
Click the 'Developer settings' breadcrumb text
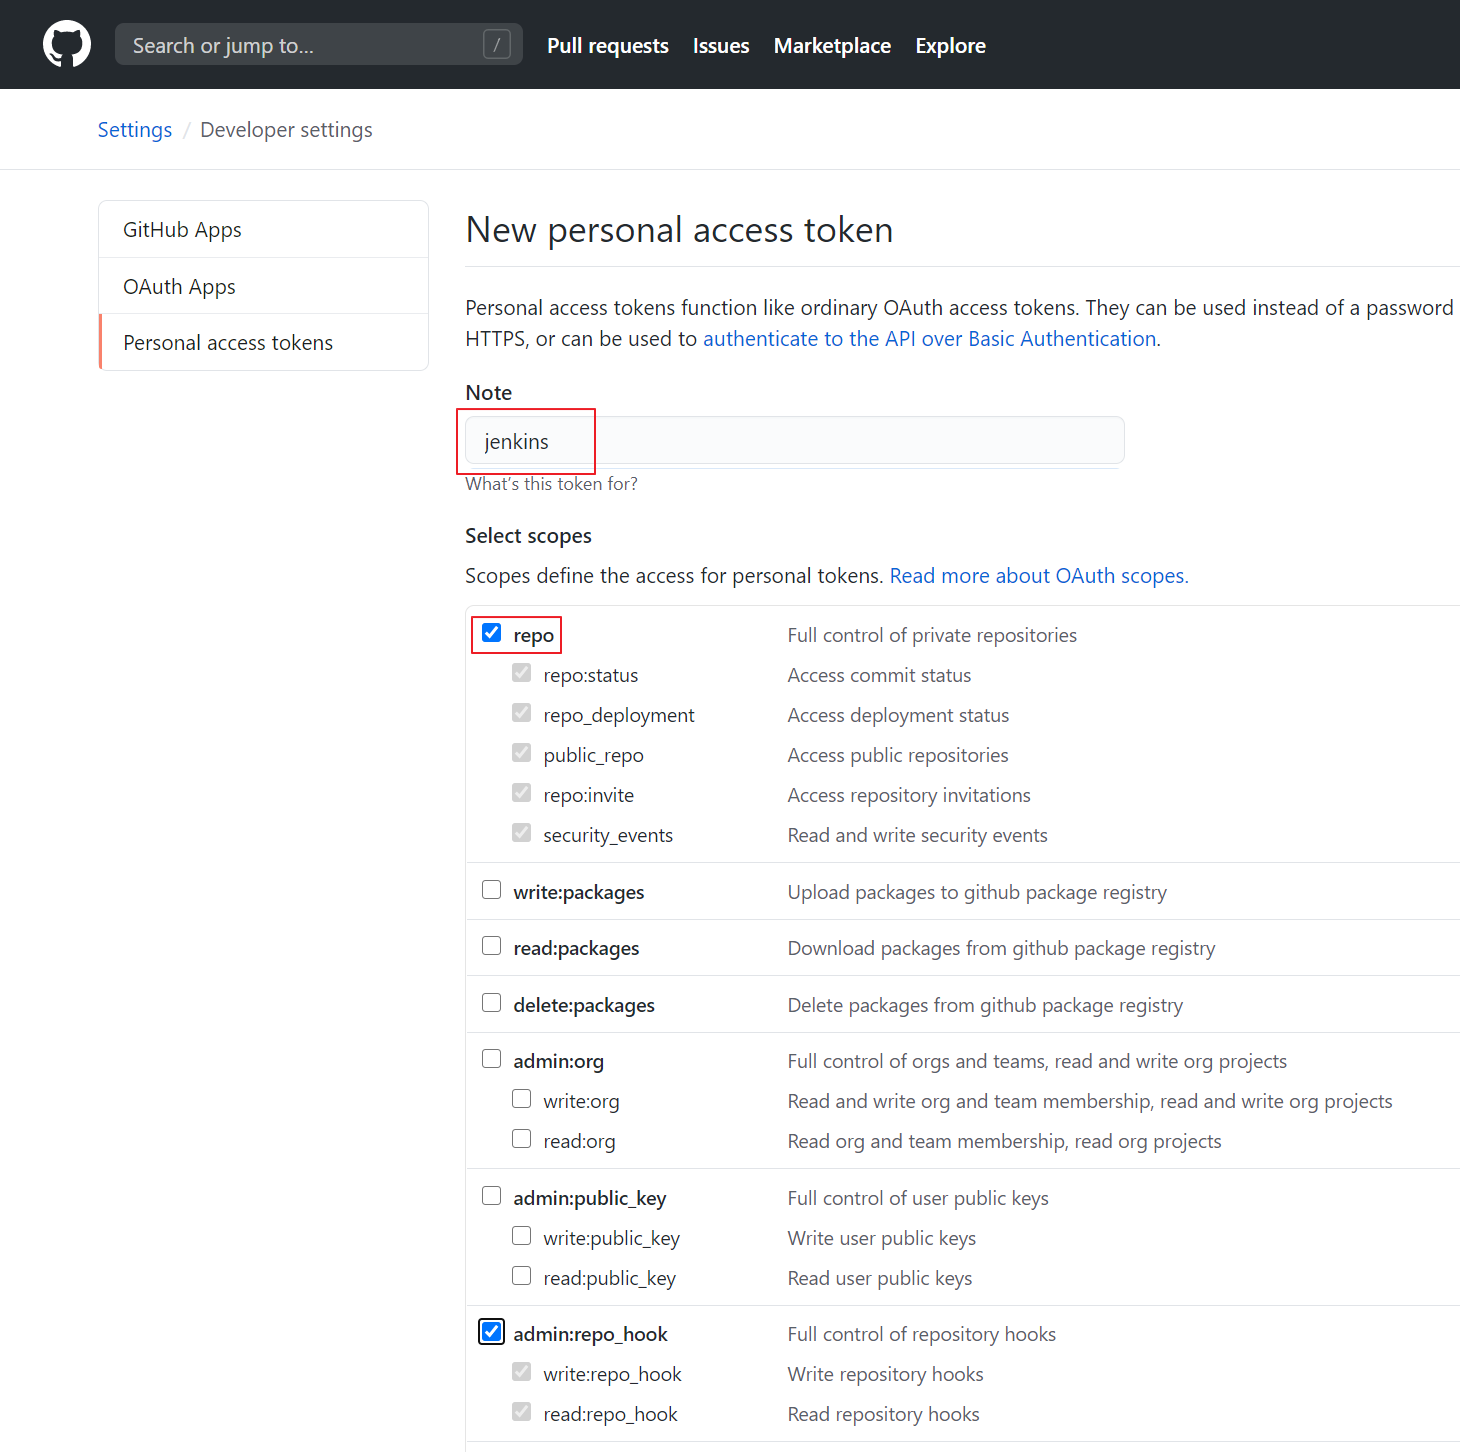pos(286,130)
